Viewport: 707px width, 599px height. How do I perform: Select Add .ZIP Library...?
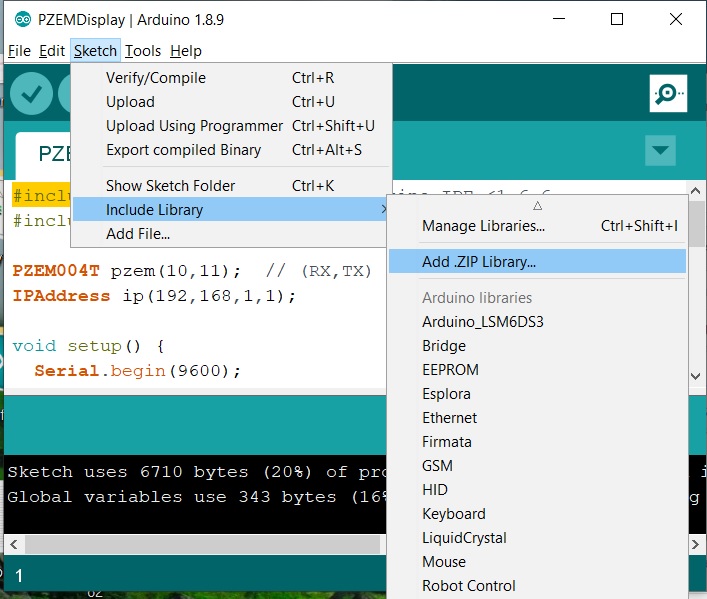click(537, 262)
